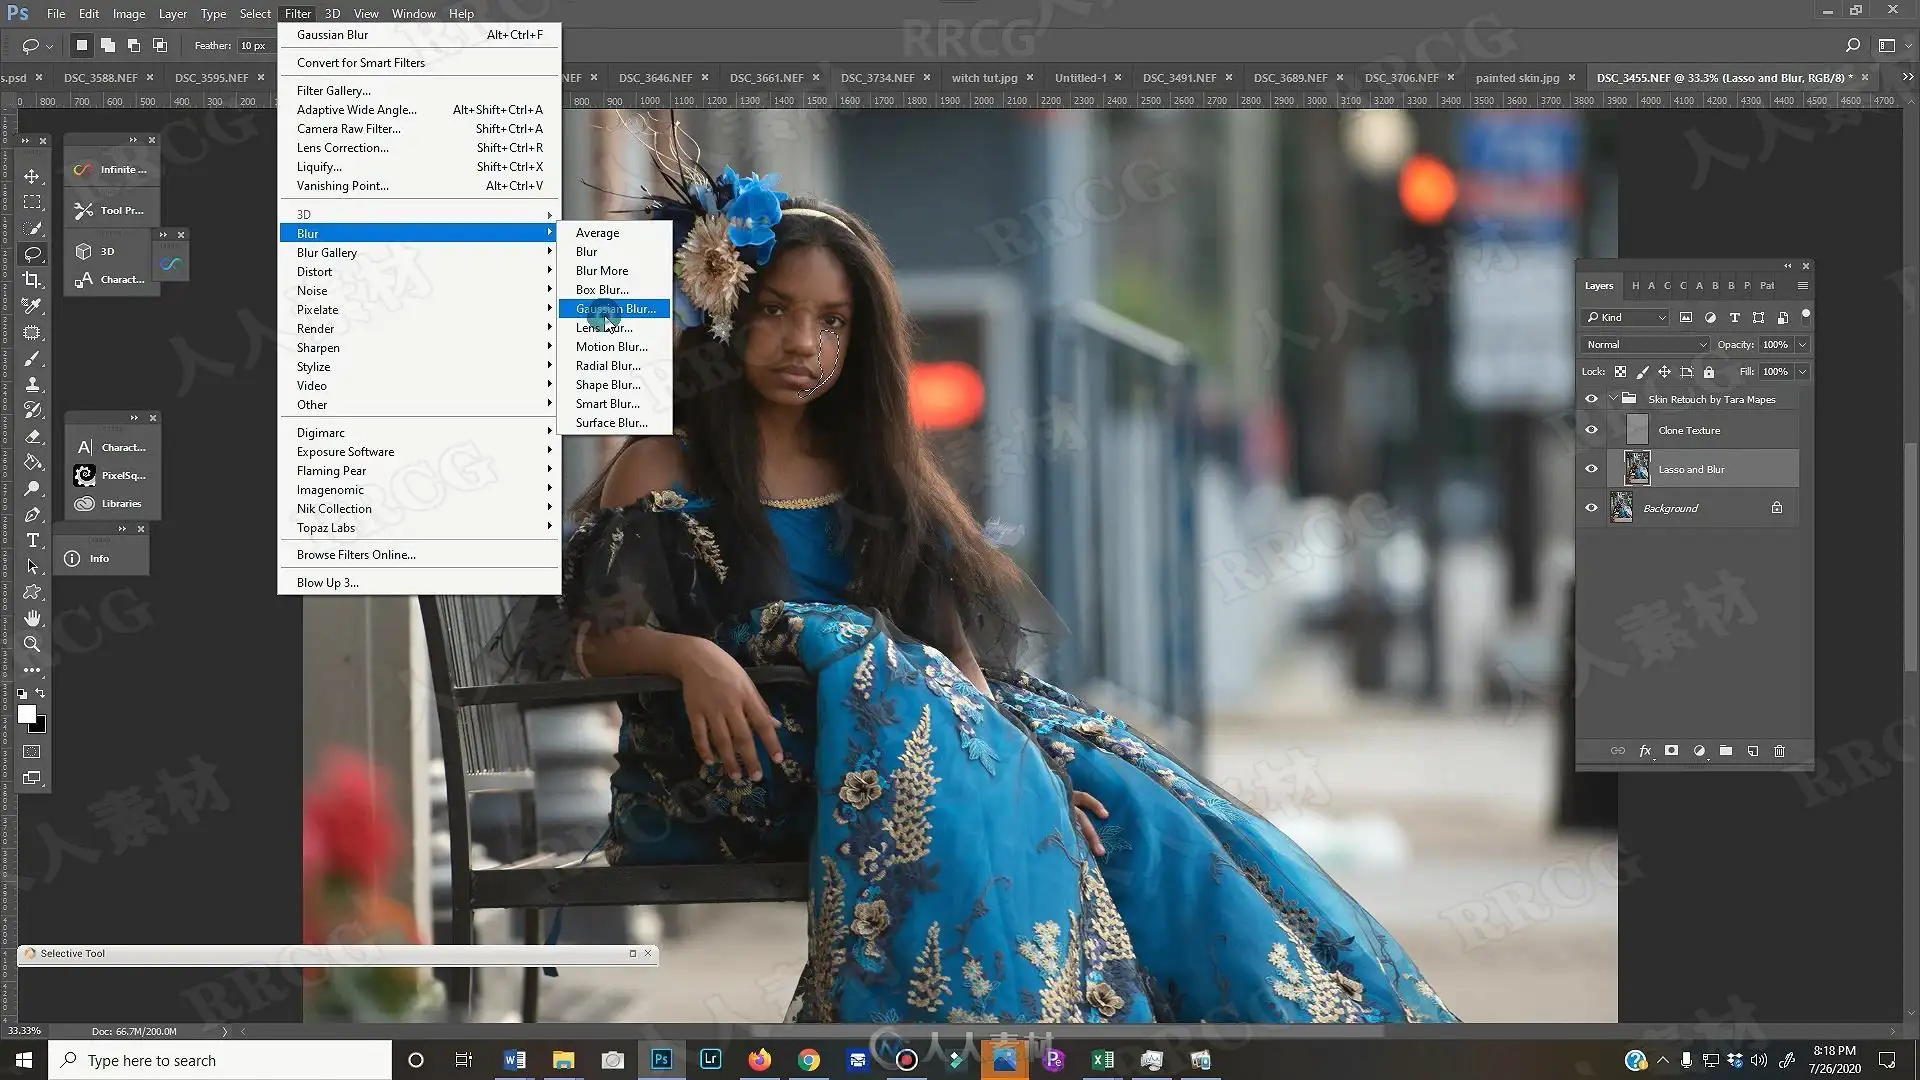The image size is (1920, 1080).
Task: Toggle visibility of Clone Texture layer
Action: (1591, 430)
